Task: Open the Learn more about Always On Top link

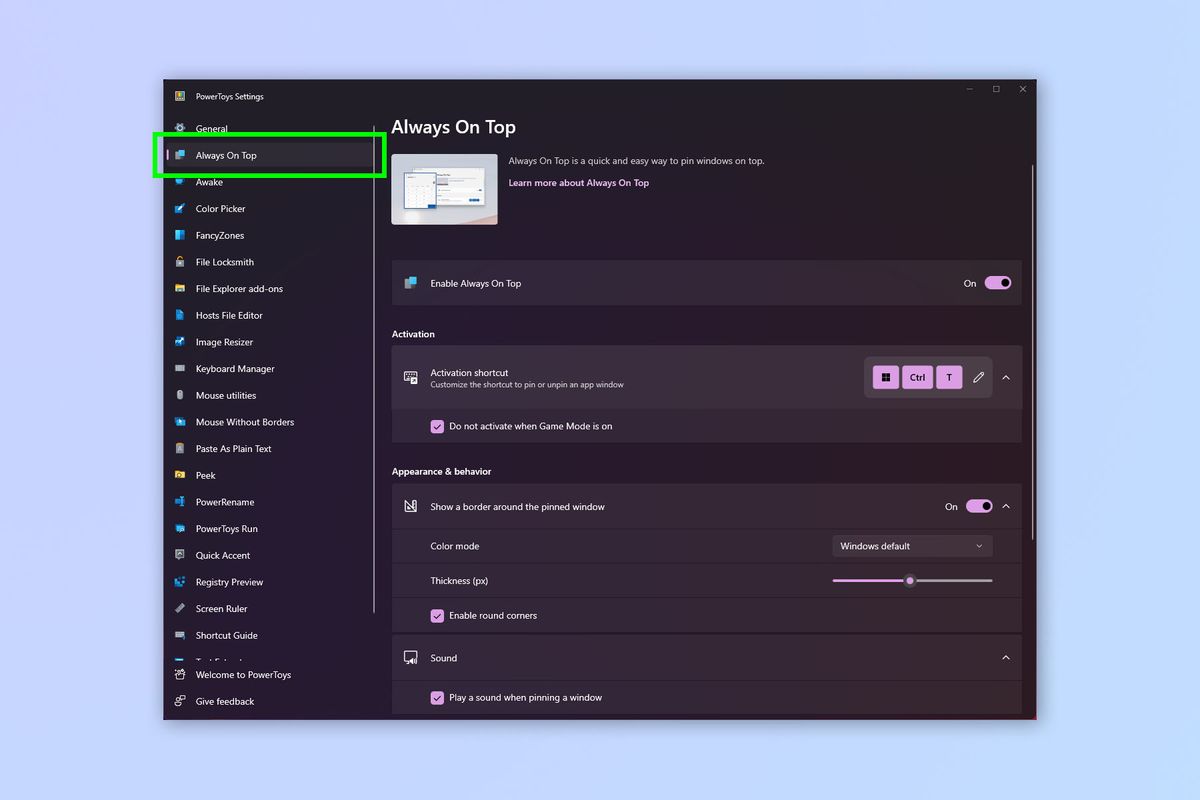Action: (x=578, y=182)
